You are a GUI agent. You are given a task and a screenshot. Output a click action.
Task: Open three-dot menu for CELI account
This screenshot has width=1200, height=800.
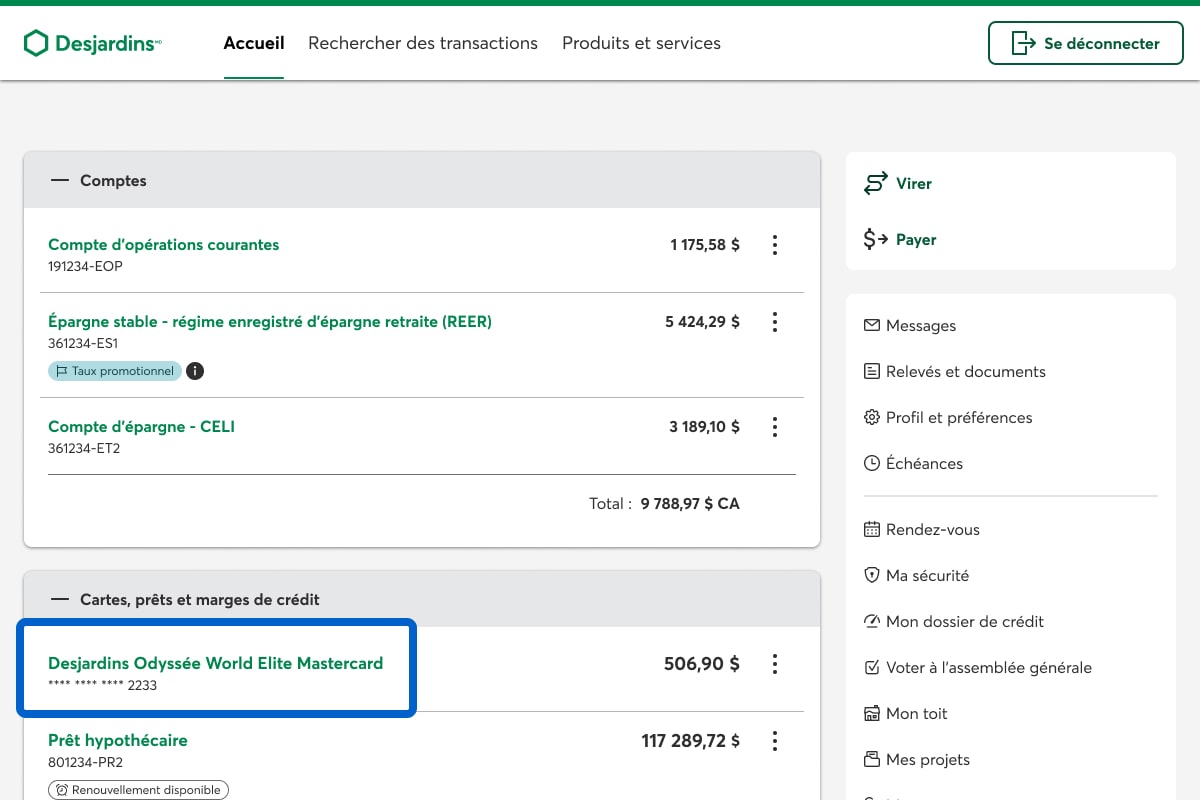pos(774,427)
